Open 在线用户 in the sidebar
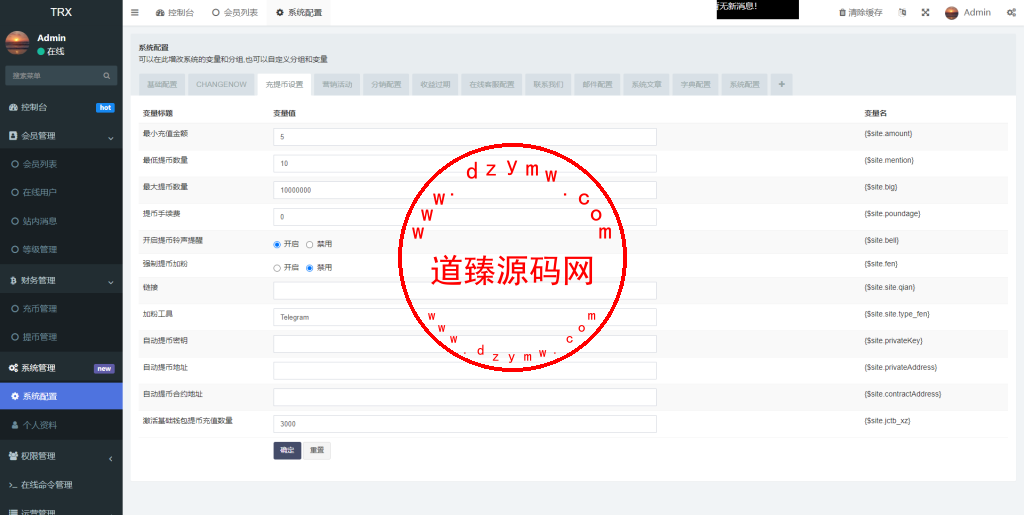This screenshot has width=1024, height=515. tap(61, 193)
